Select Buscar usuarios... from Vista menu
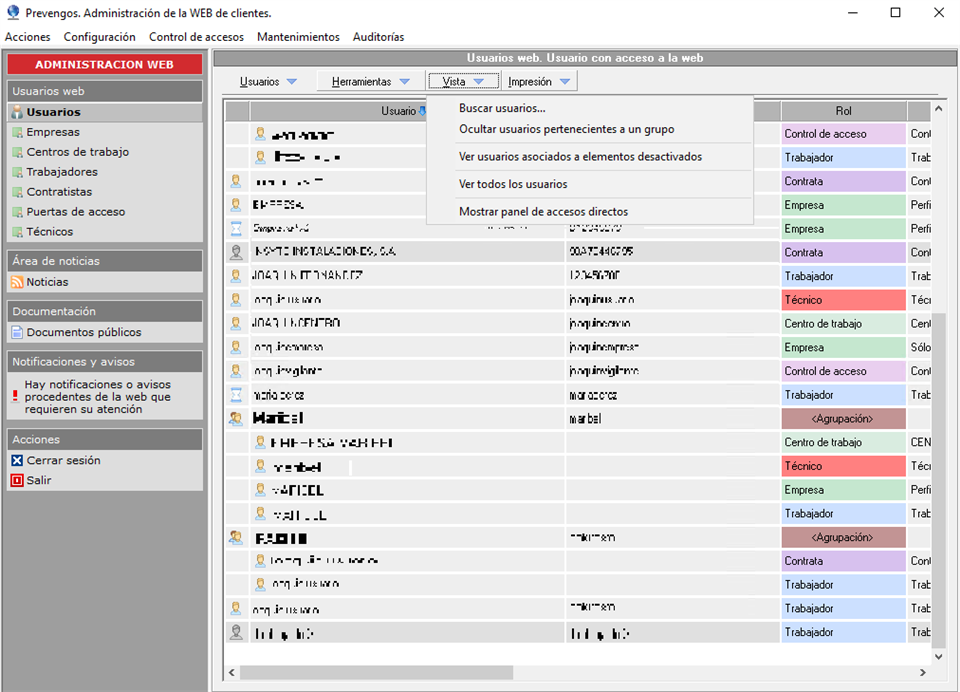 [502, 108]
